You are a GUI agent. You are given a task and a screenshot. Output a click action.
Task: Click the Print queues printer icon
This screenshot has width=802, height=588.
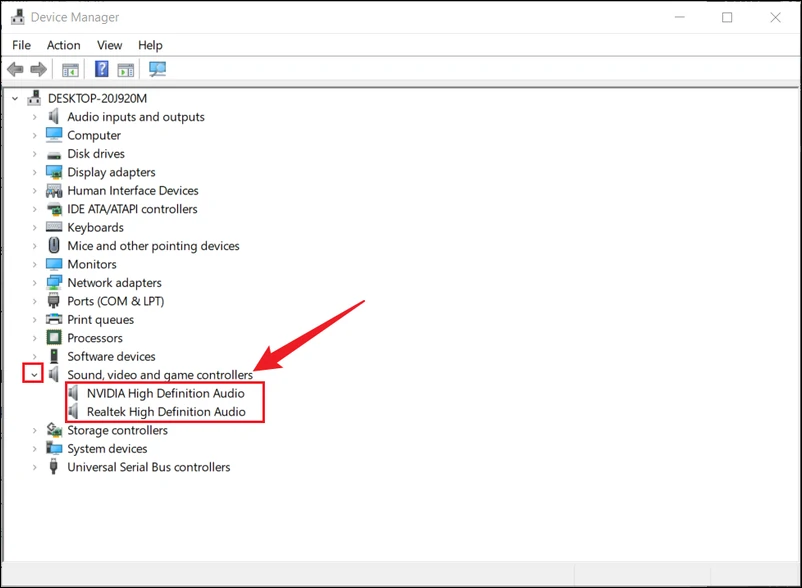[54, 319]
